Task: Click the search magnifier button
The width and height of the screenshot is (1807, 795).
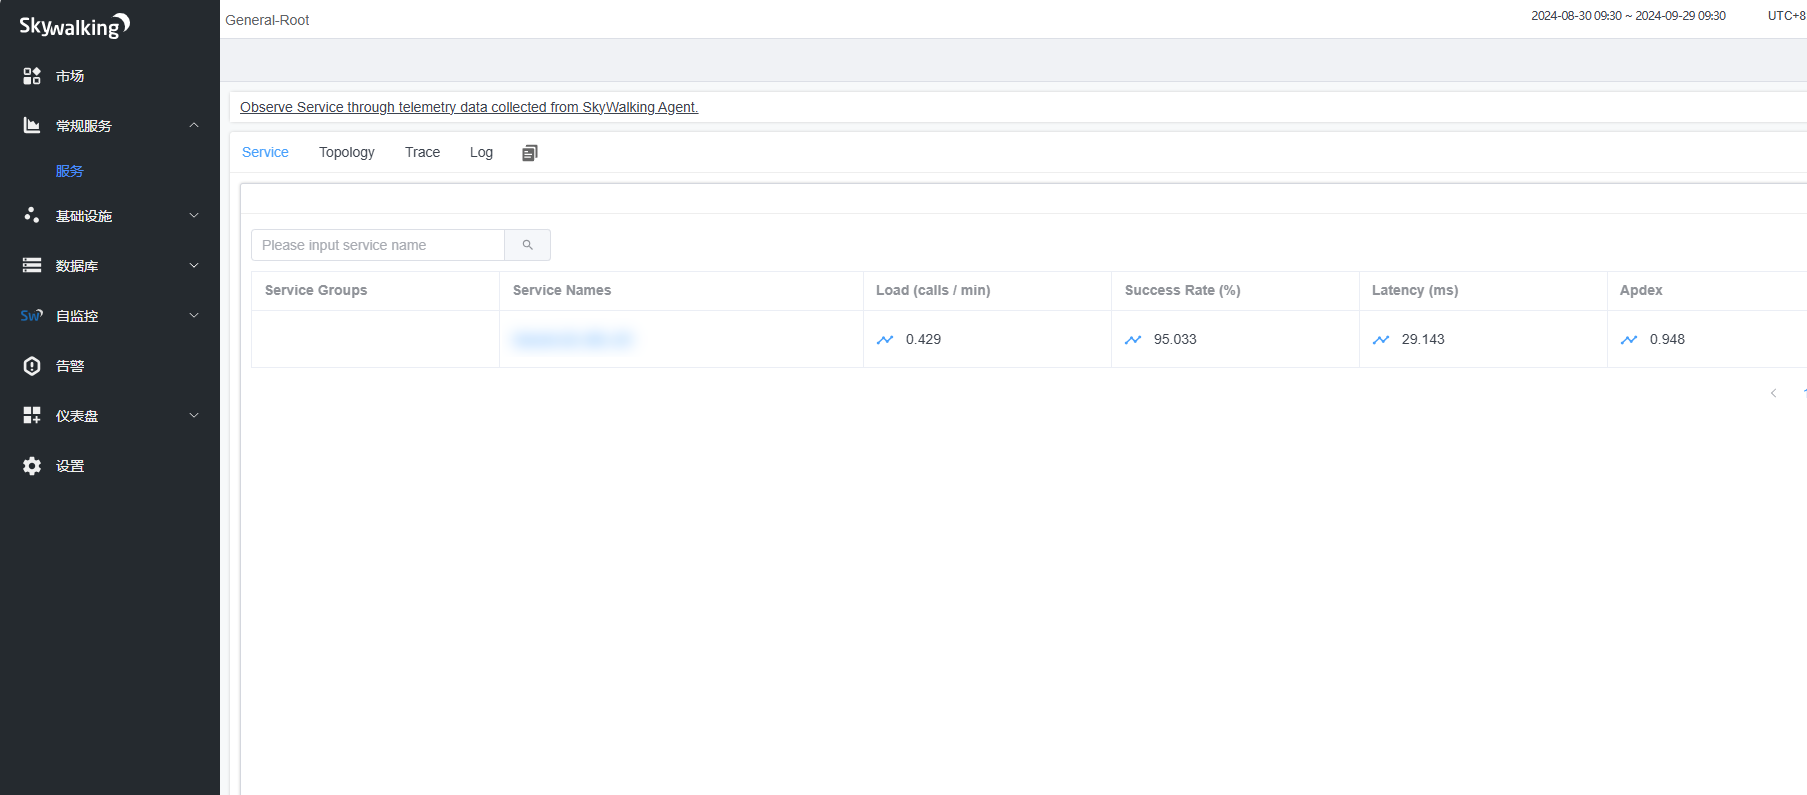Action: 527,245
